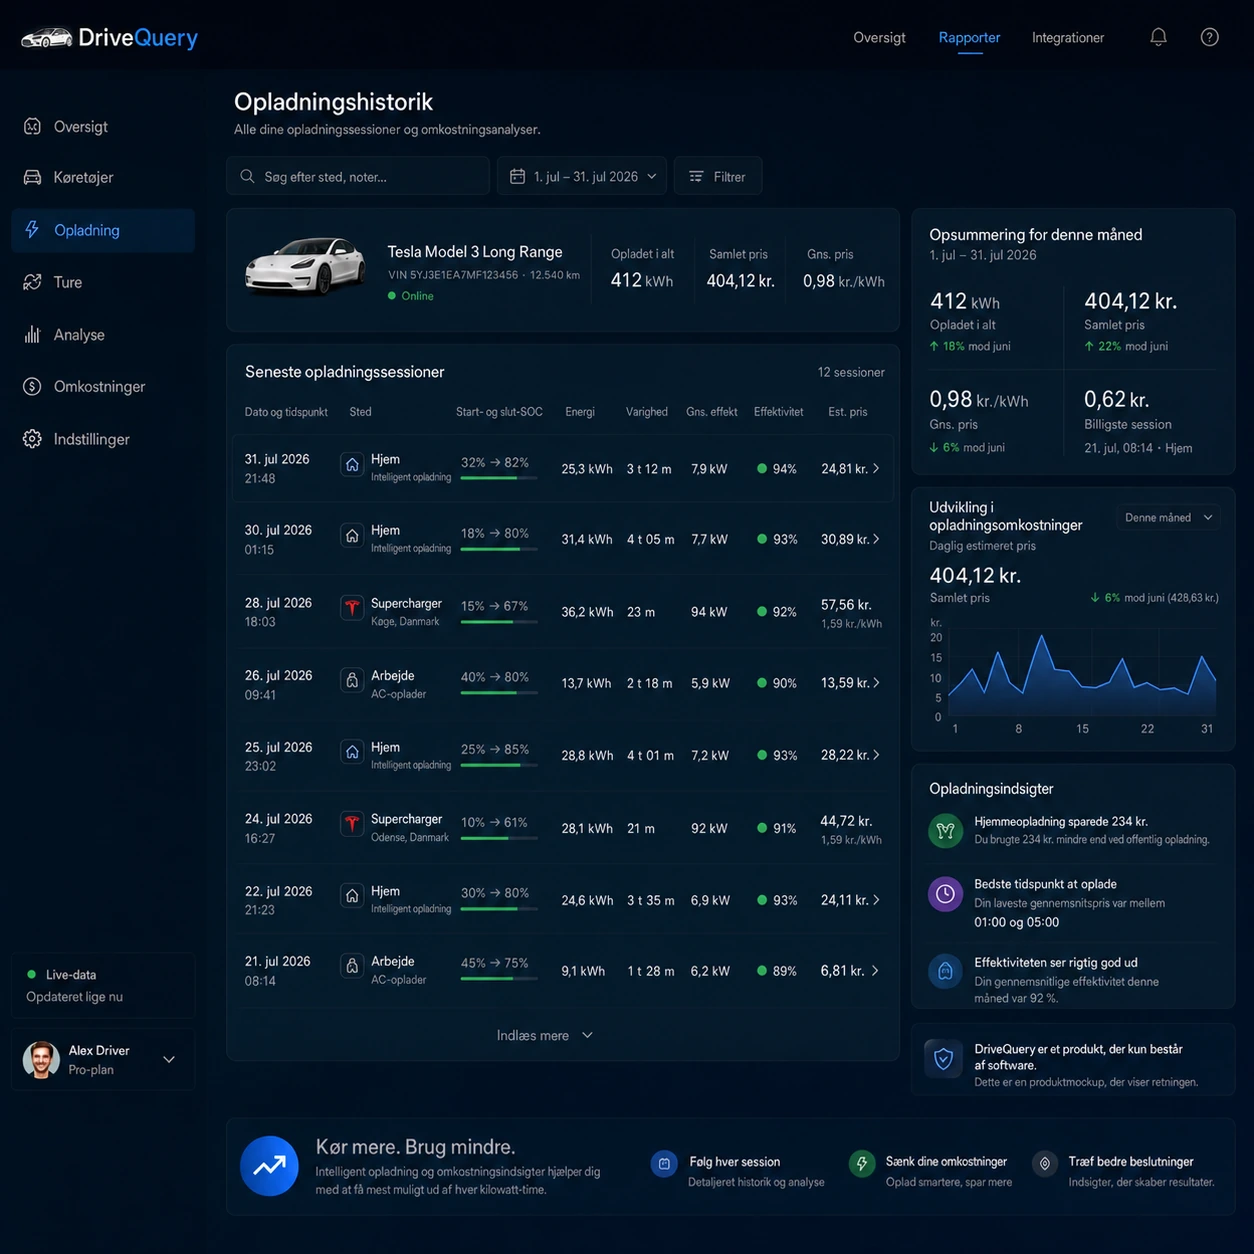Click the shield icon in product note
Viewport: 1254px width, 1254px height.
pyautogui.click(x=943, y=1058)
